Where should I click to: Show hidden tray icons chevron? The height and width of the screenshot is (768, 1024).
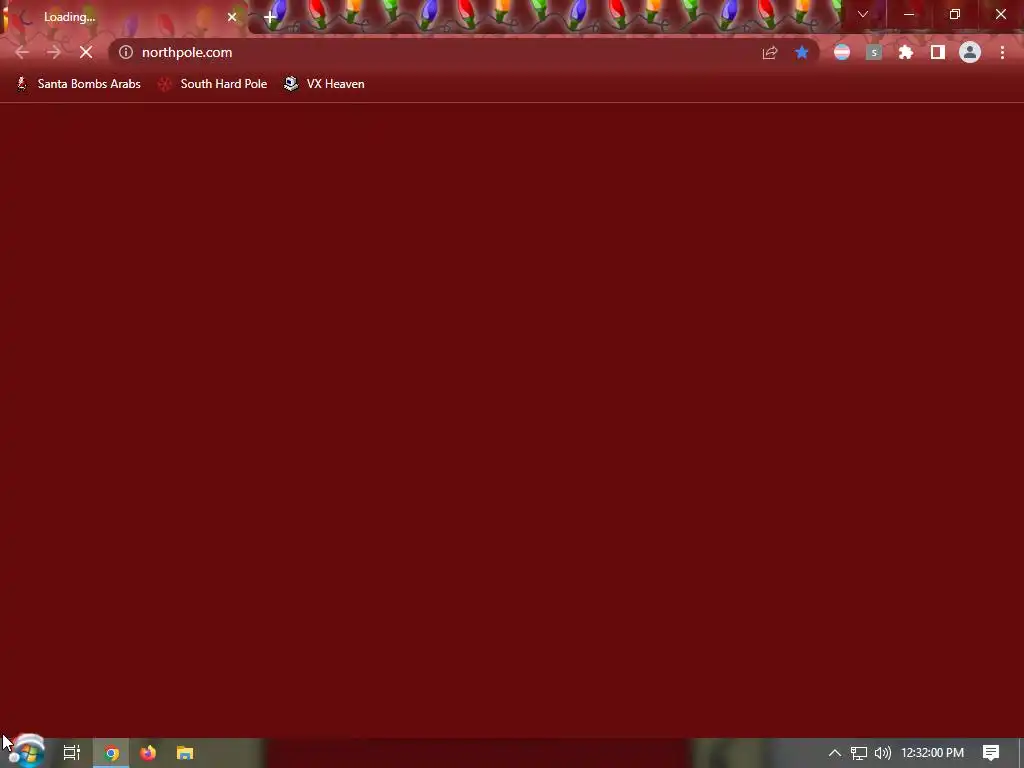[835, 753]
